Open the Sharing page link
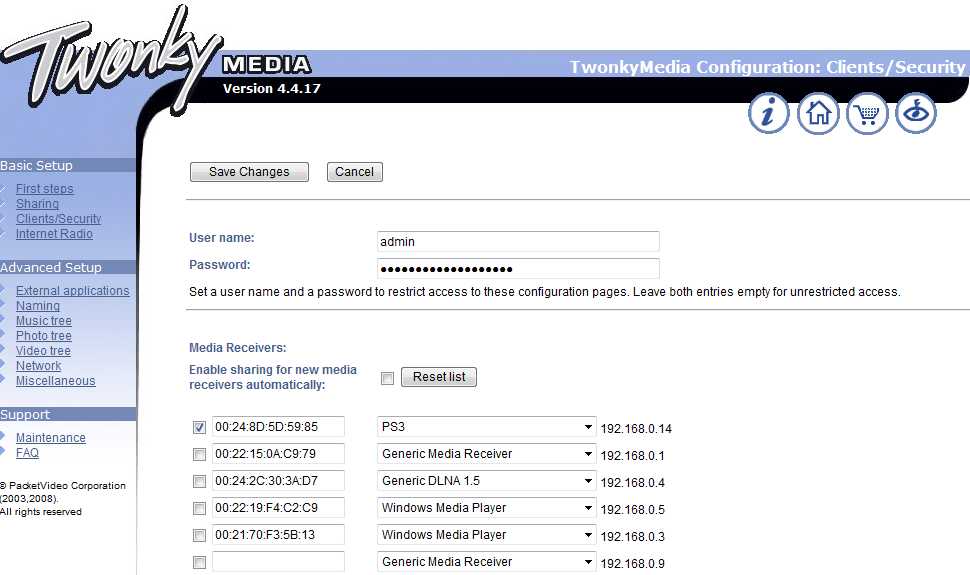The width and height of the screenshot is (970, 575). coord(37,204)
